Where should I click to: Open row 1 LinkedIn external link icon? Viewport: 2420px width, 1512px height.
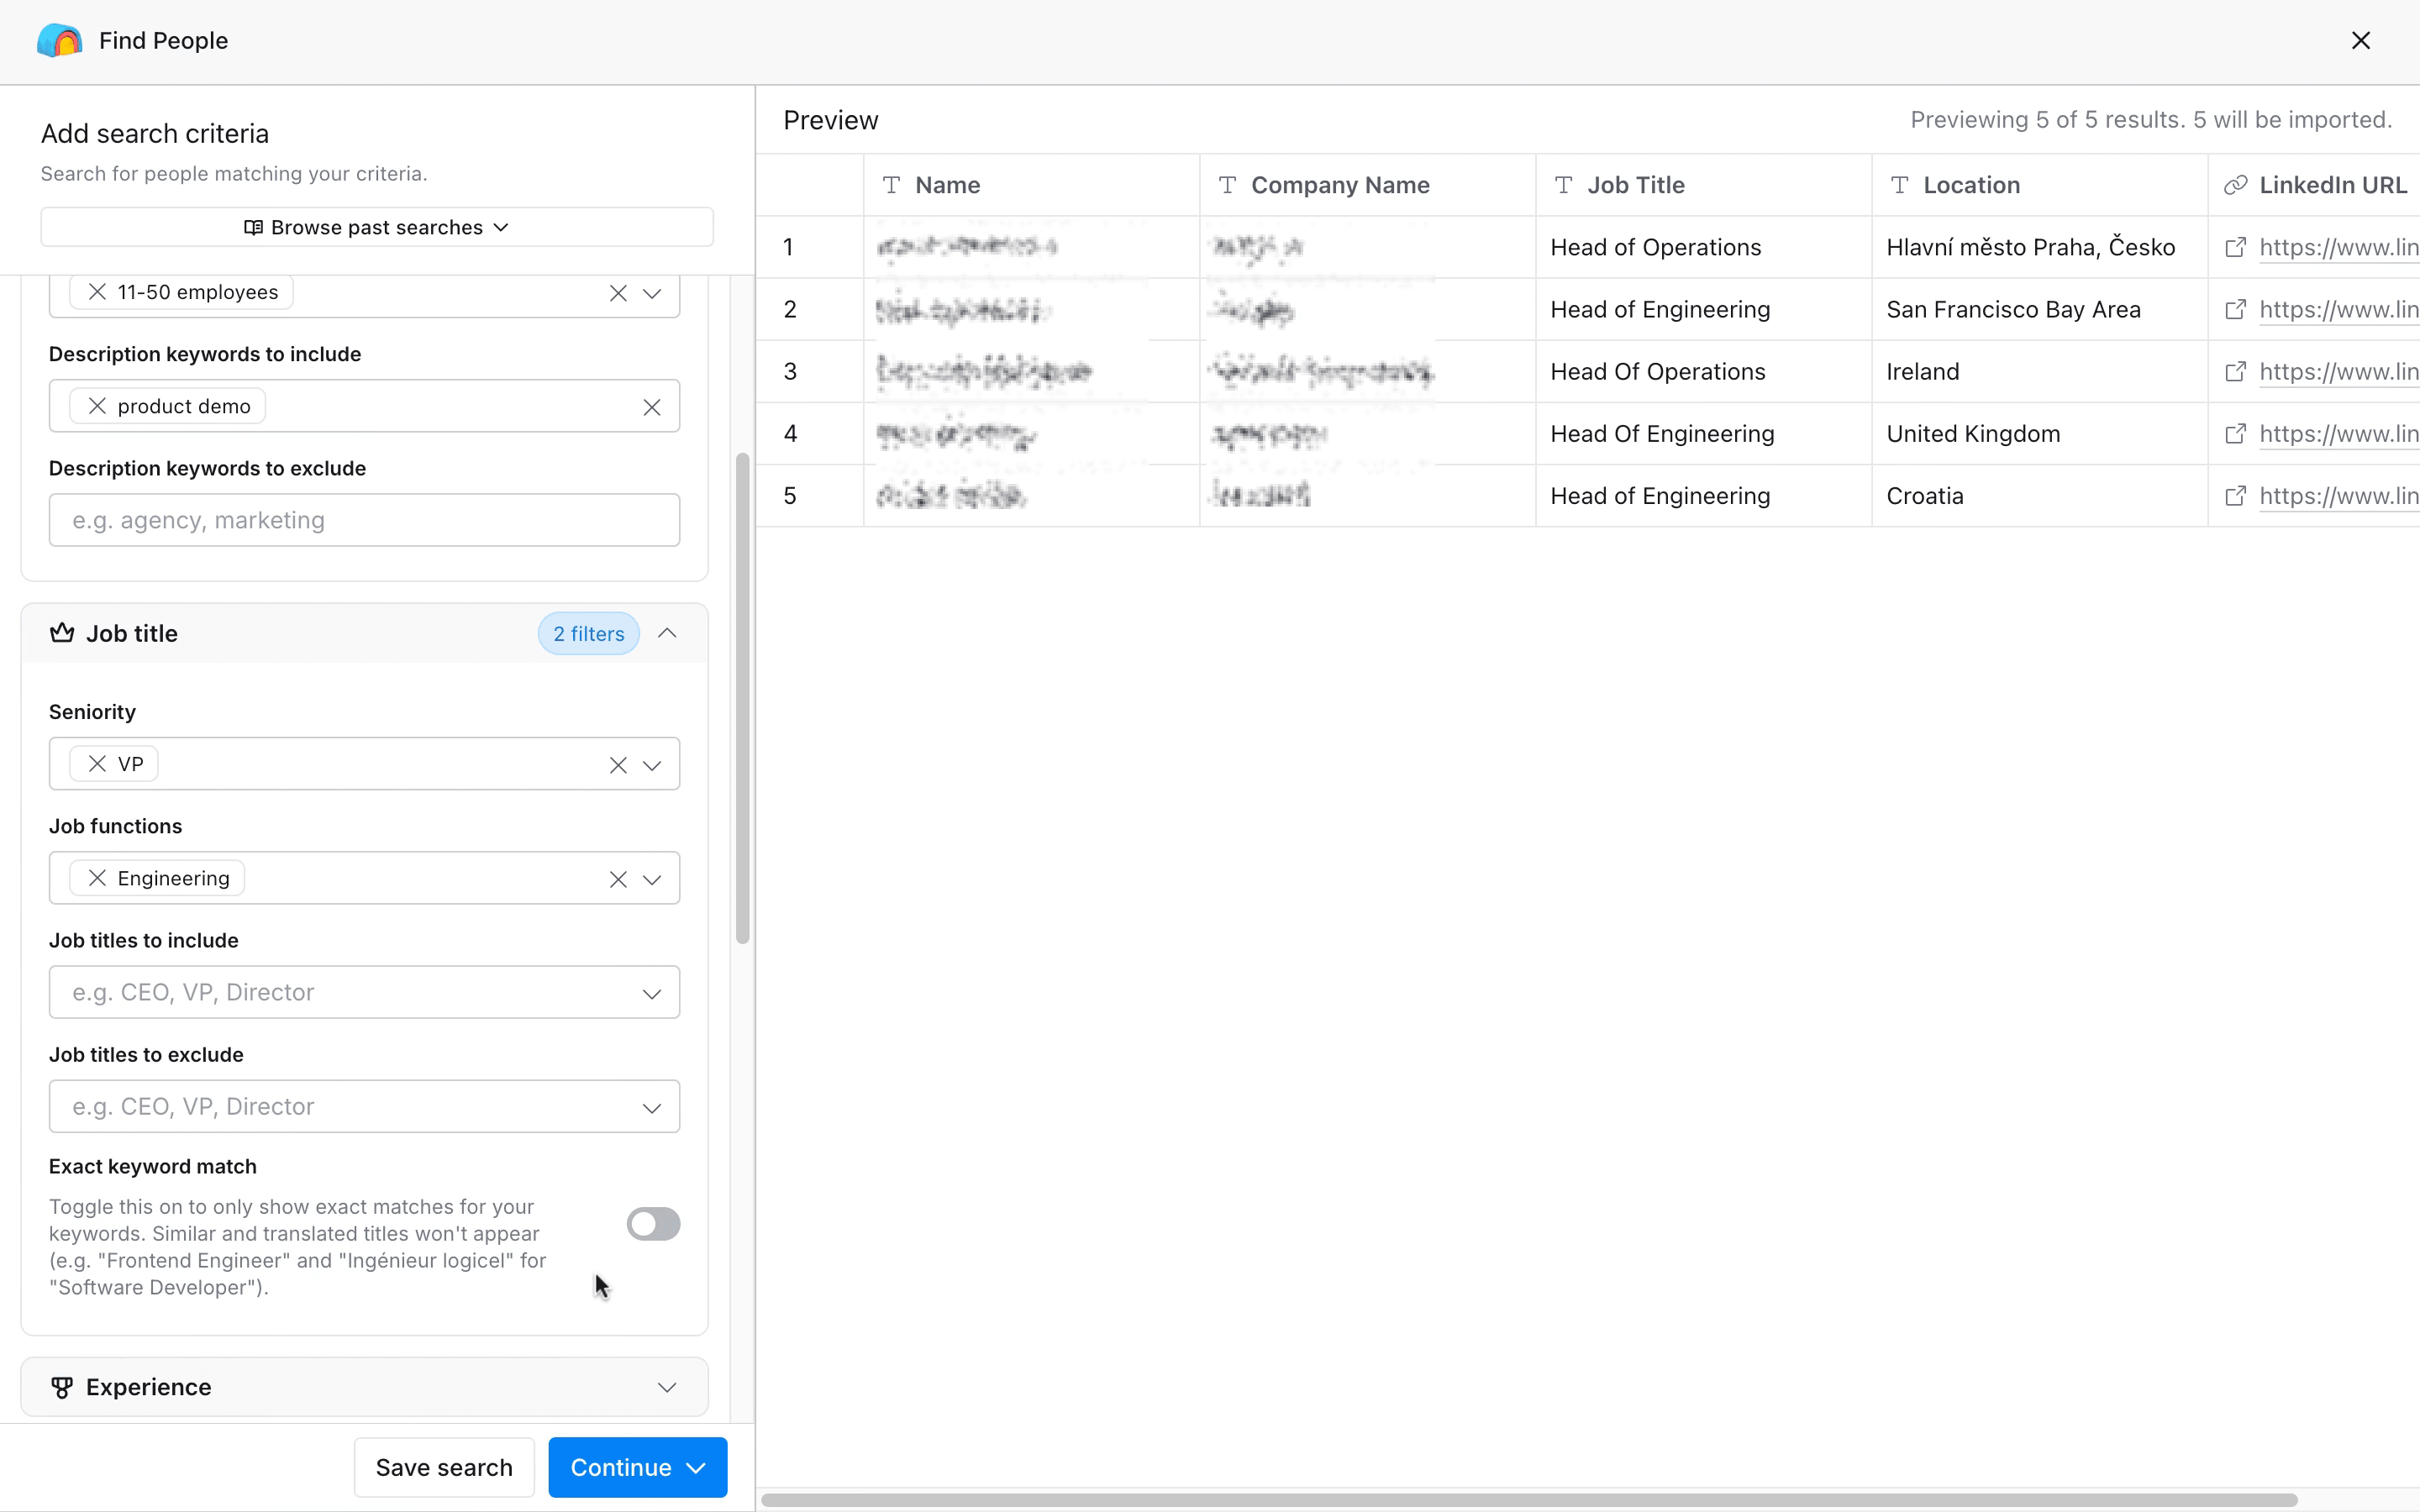tap(2235, 247)
